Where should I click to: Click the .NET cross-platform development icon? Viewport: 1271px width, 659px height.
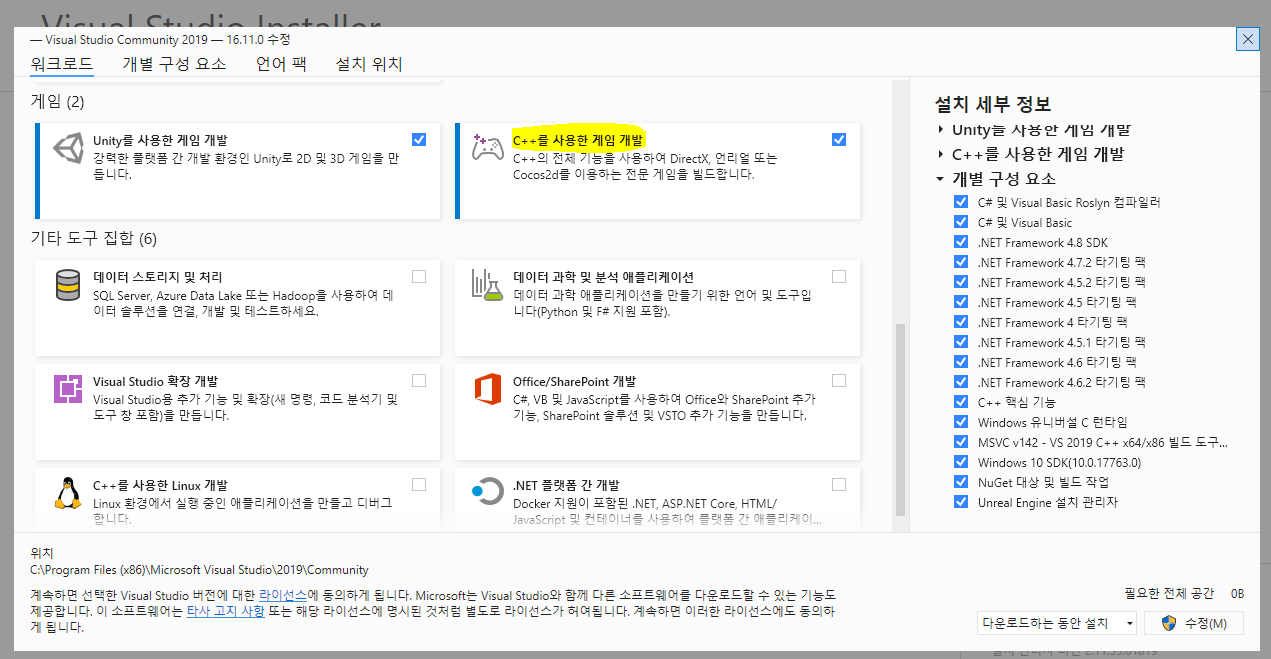[488, 492]
